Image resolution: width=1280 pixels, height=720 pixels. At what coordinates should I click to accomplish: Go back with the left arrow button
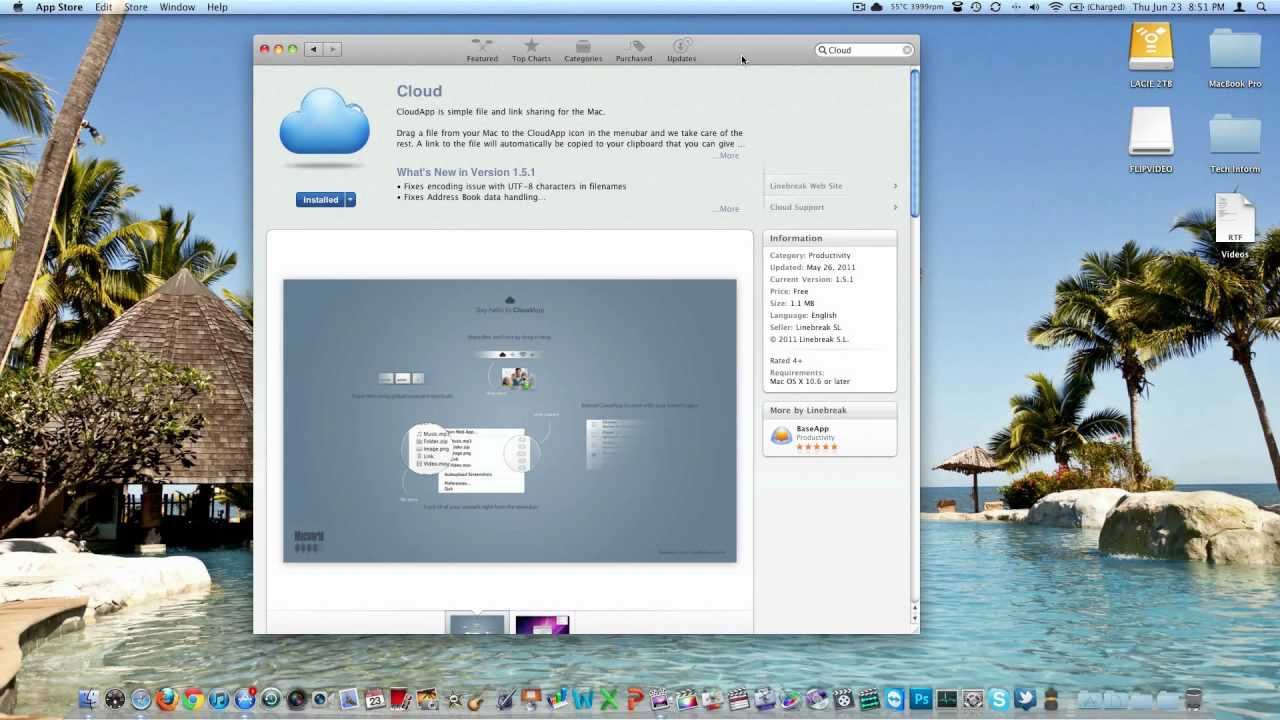tap(313, 49)
